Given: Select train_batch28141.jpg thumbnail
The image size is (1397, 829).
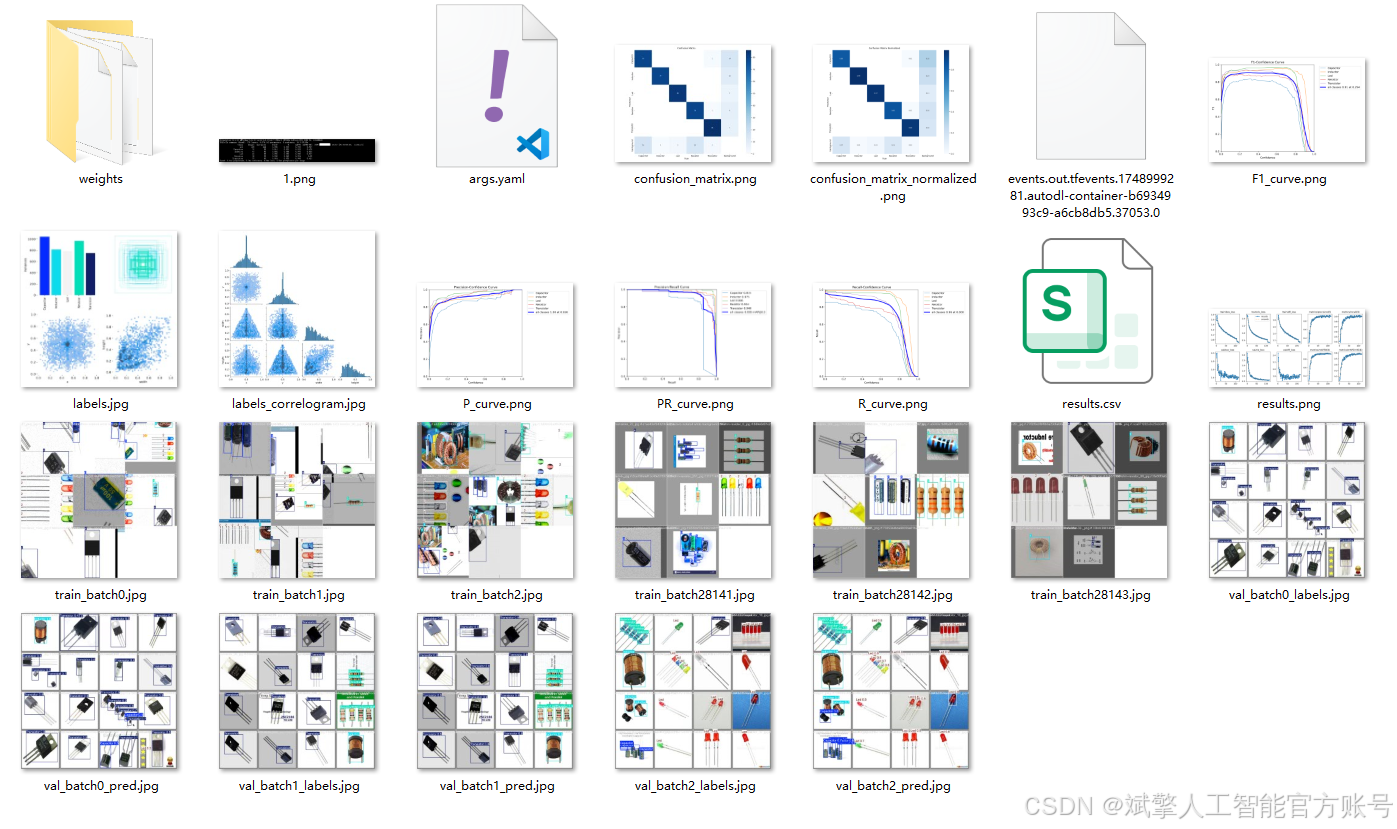Looking at the screenshot, I should click(x=694, y=500).
